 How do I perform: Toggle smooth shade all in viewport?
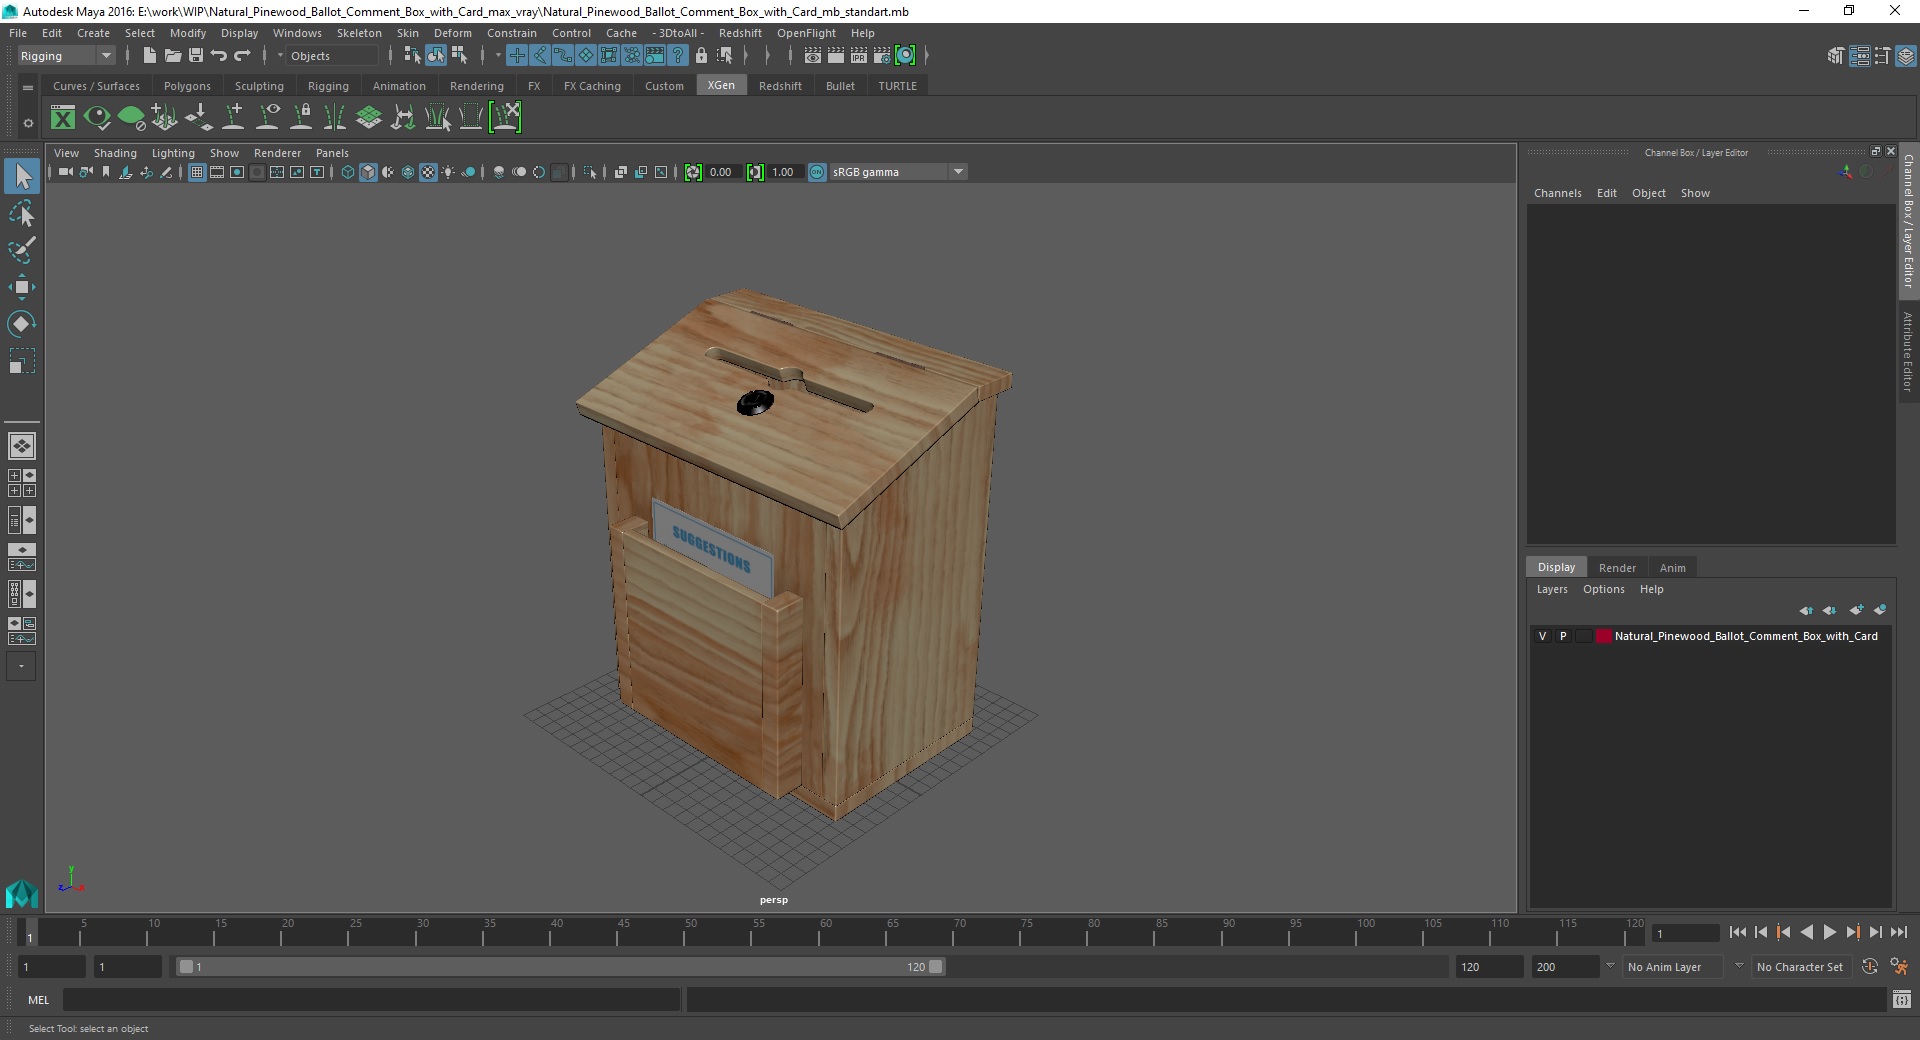tap(368, 172)
